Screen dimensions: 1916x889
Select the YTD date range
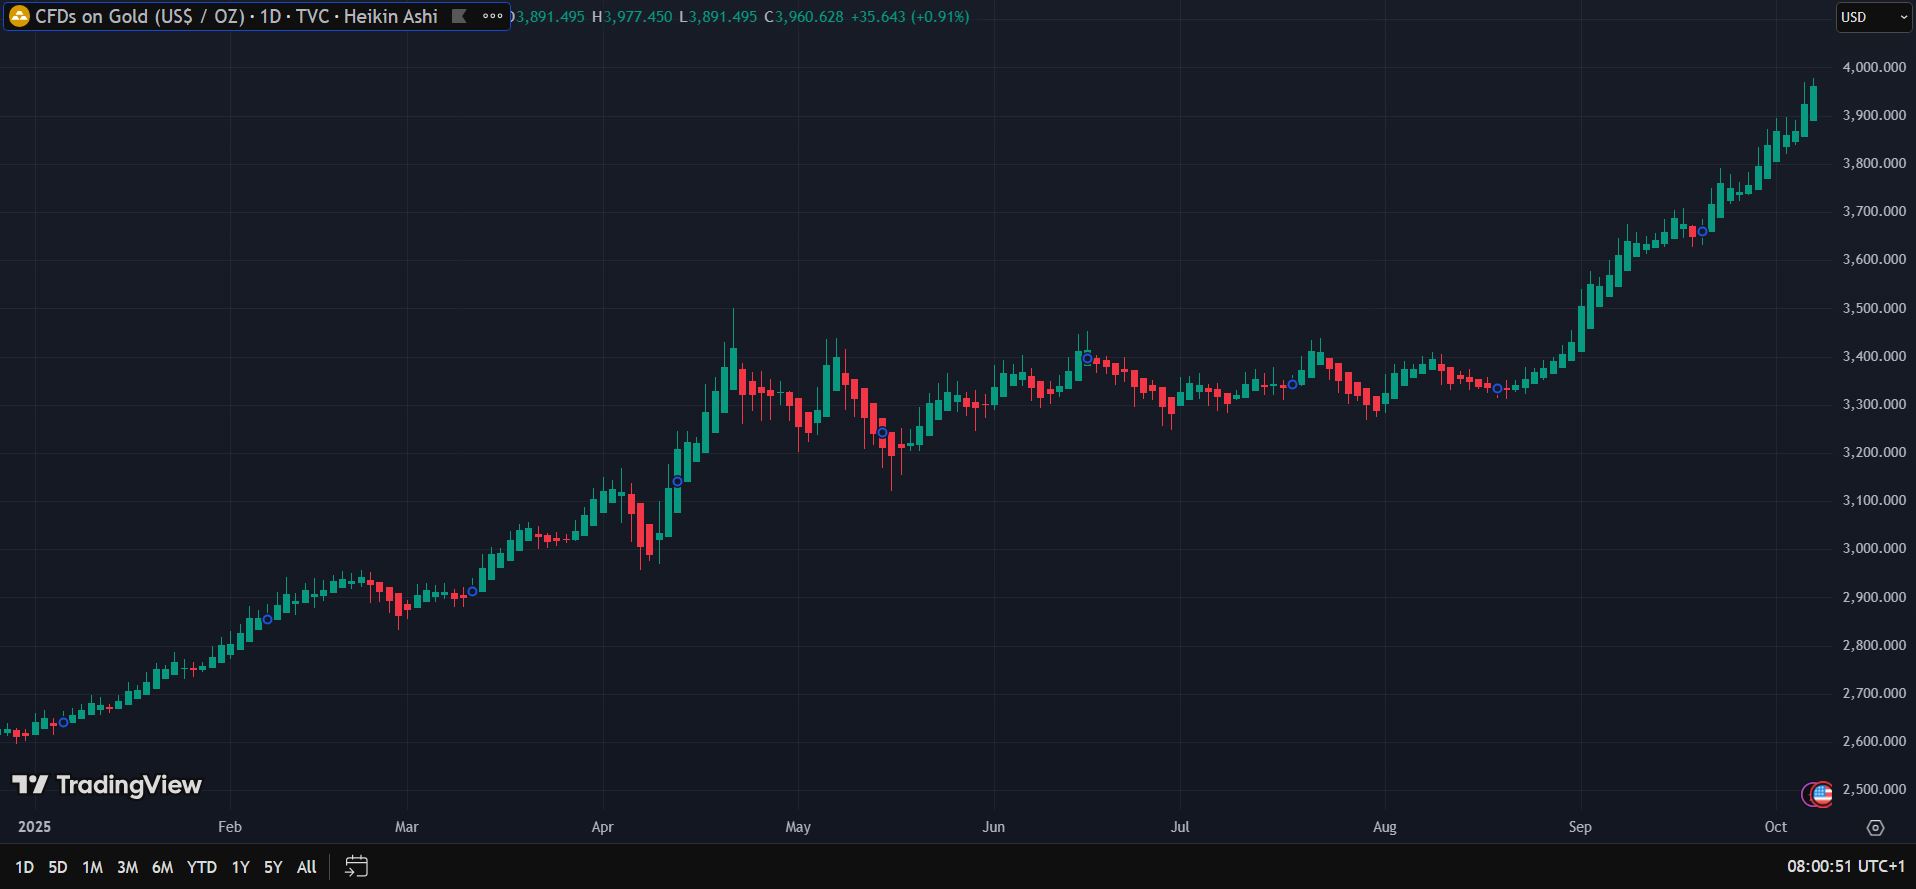(202, 867)
